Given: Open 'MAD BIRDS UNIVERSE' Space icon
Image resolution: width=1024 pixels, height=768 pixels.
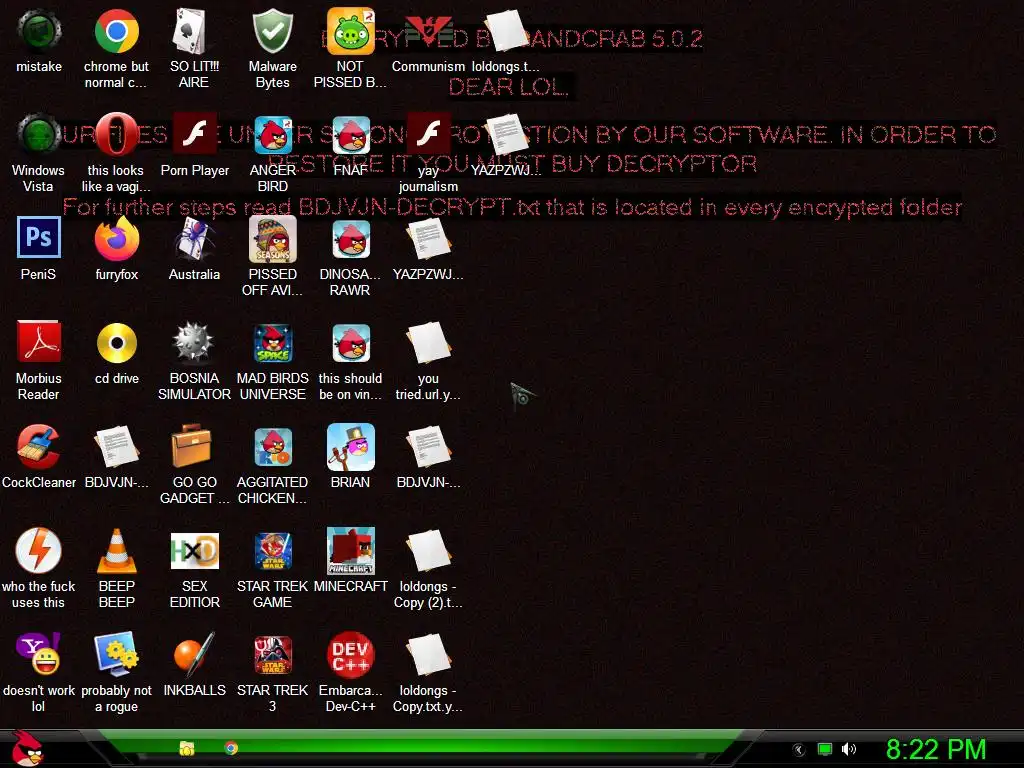Looking at the screenshot, I should pos(272,343).
